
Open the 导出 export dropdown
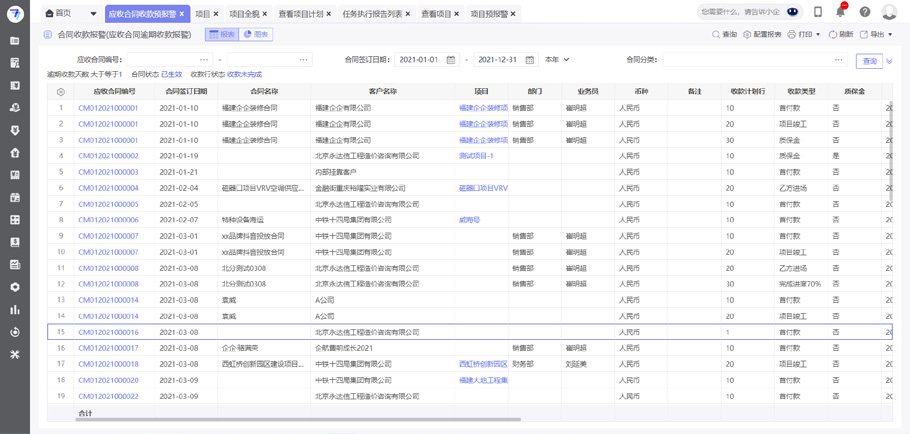click(877, 34)
